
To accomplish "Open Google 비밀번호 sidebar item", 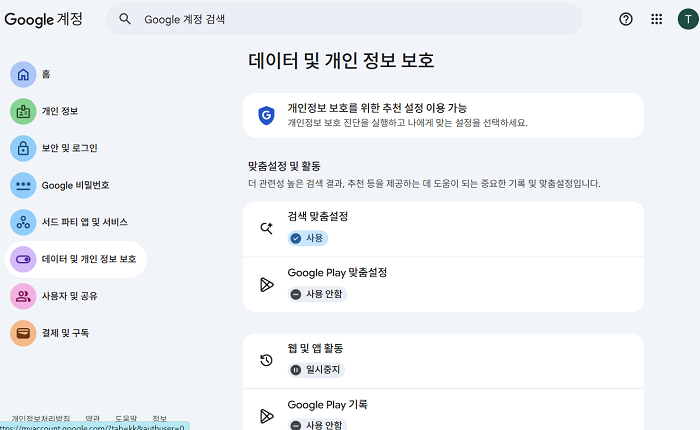I will pos(76,185).
